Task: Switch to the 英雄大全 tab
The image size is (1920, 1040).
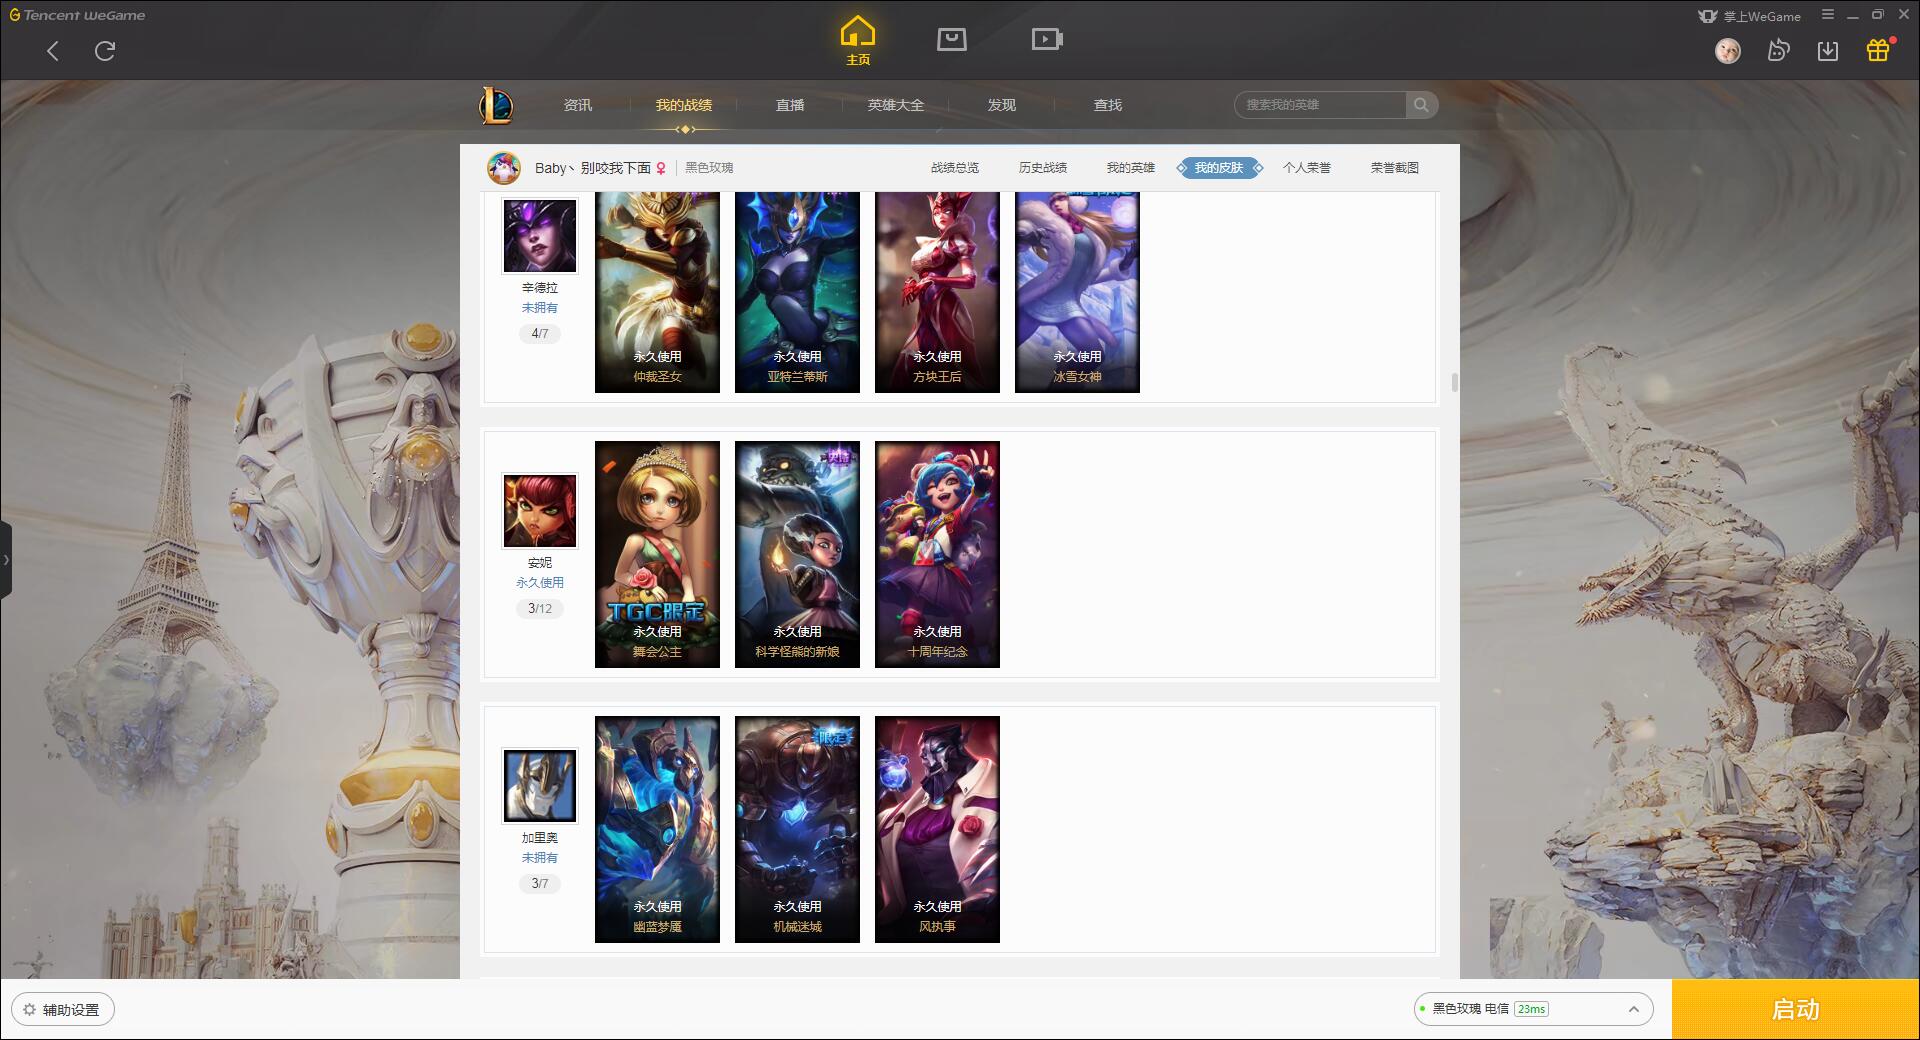Action: [x=896, y=105]
